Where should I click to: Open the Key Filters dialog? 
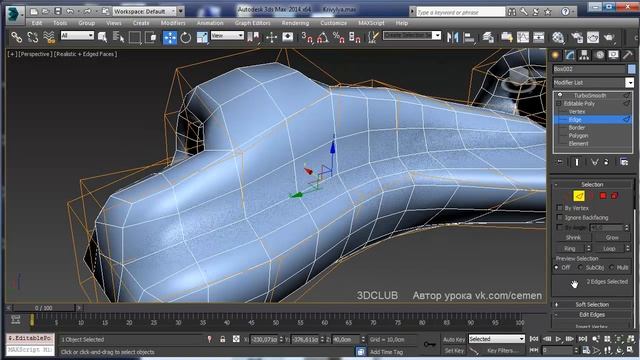502,351
